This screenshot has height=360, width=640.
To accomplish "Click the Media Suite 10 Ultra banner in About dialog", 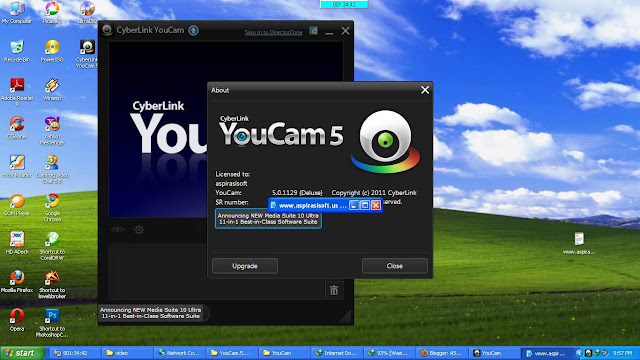I will tap(268, 219).
